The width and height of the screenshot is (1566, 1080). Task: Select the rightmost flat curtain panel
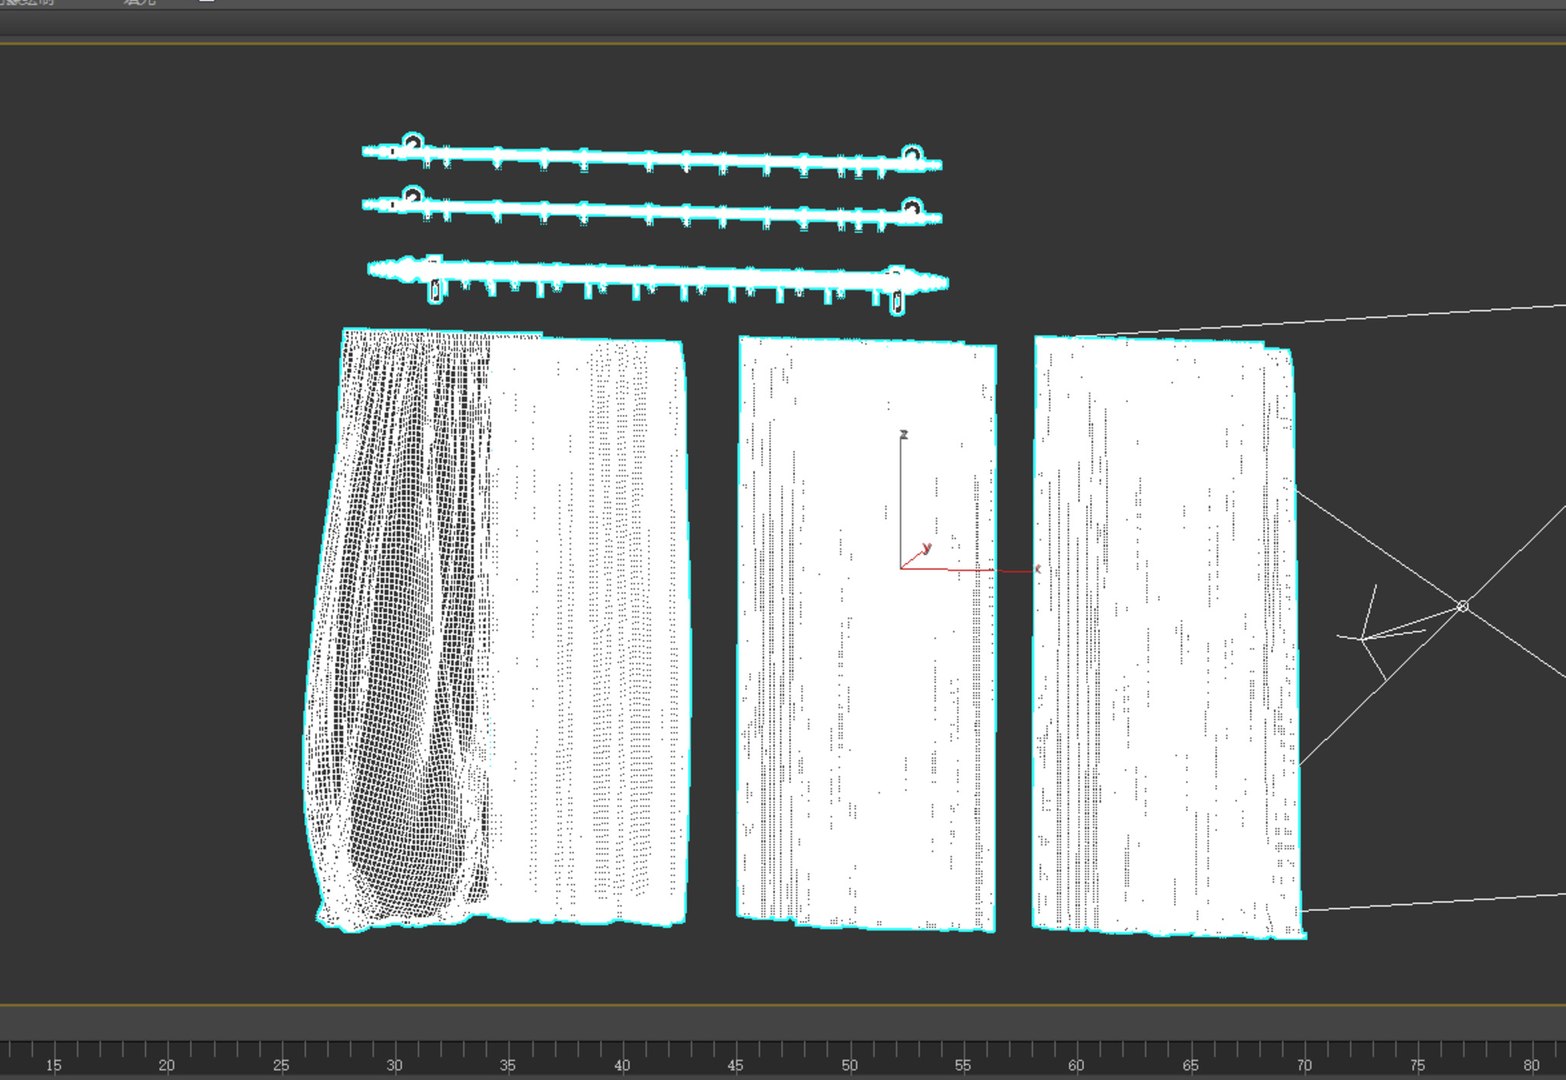(x=1169, y=636)
